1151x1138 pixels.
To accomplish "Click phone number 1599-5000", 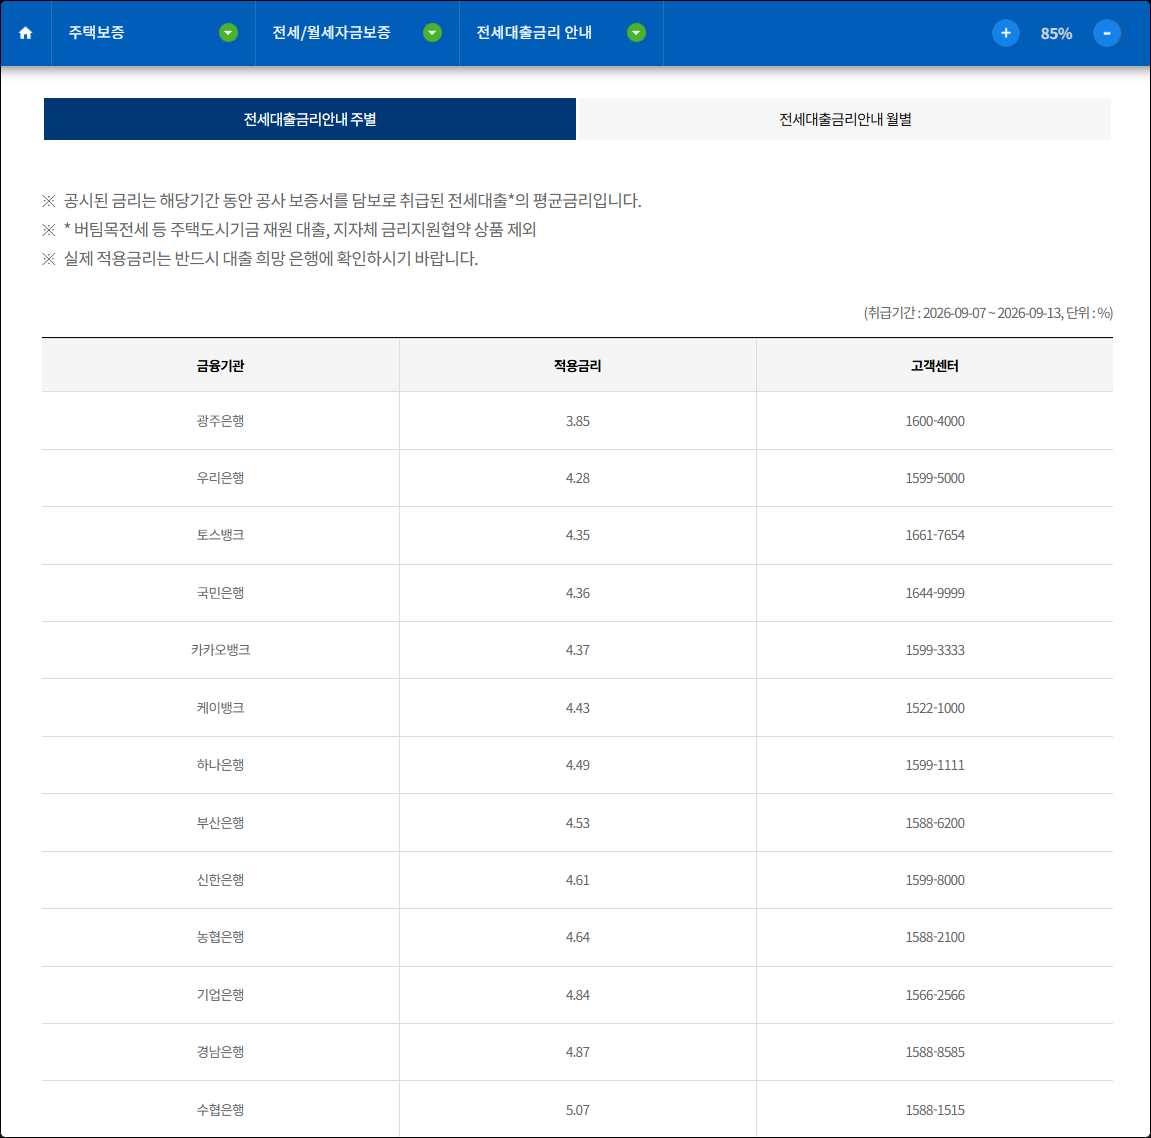I will click(934, 478).
